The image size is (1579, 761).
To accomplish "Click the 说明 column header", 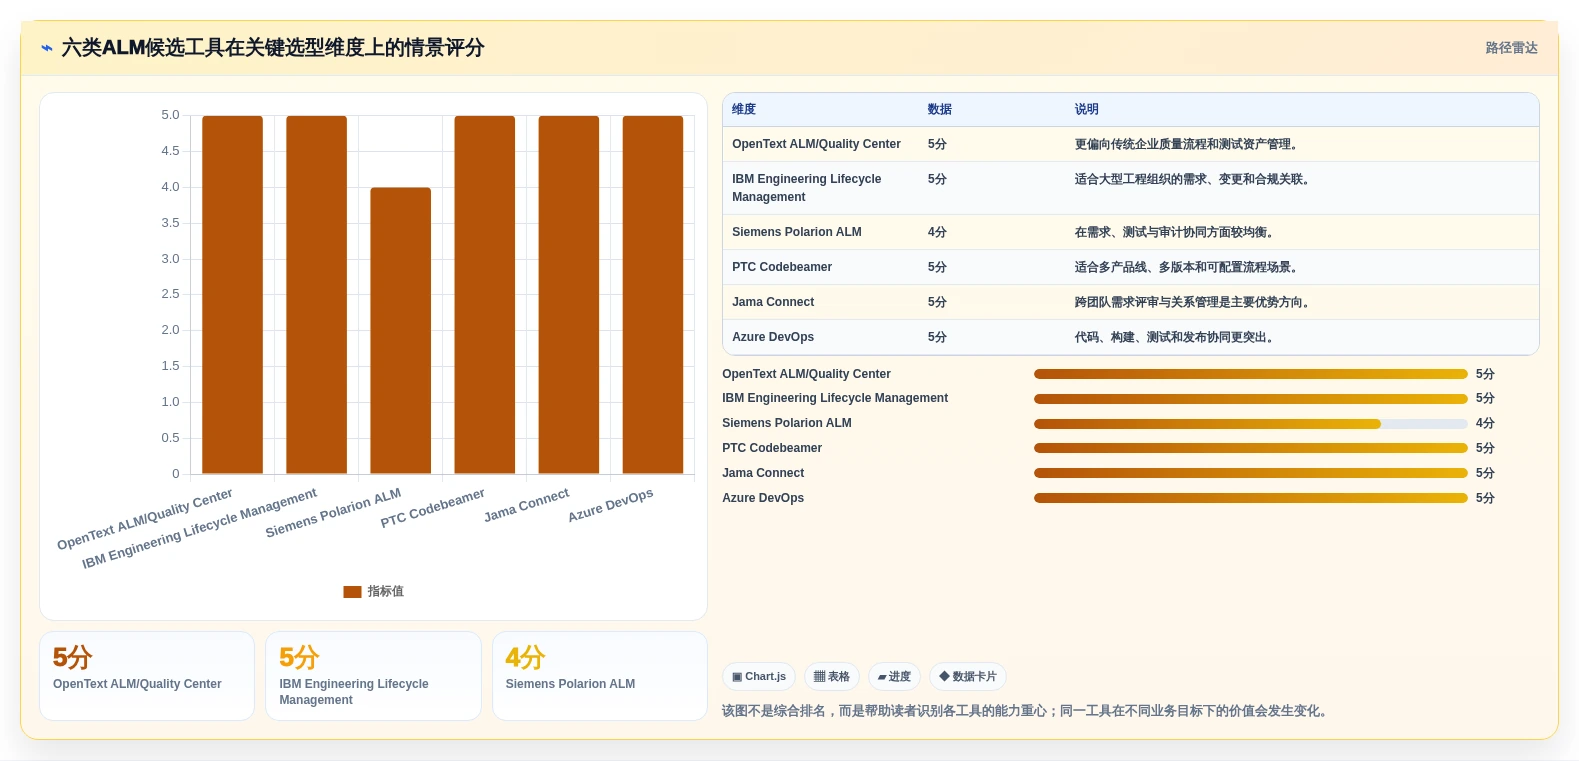I will pos(1087,110).
